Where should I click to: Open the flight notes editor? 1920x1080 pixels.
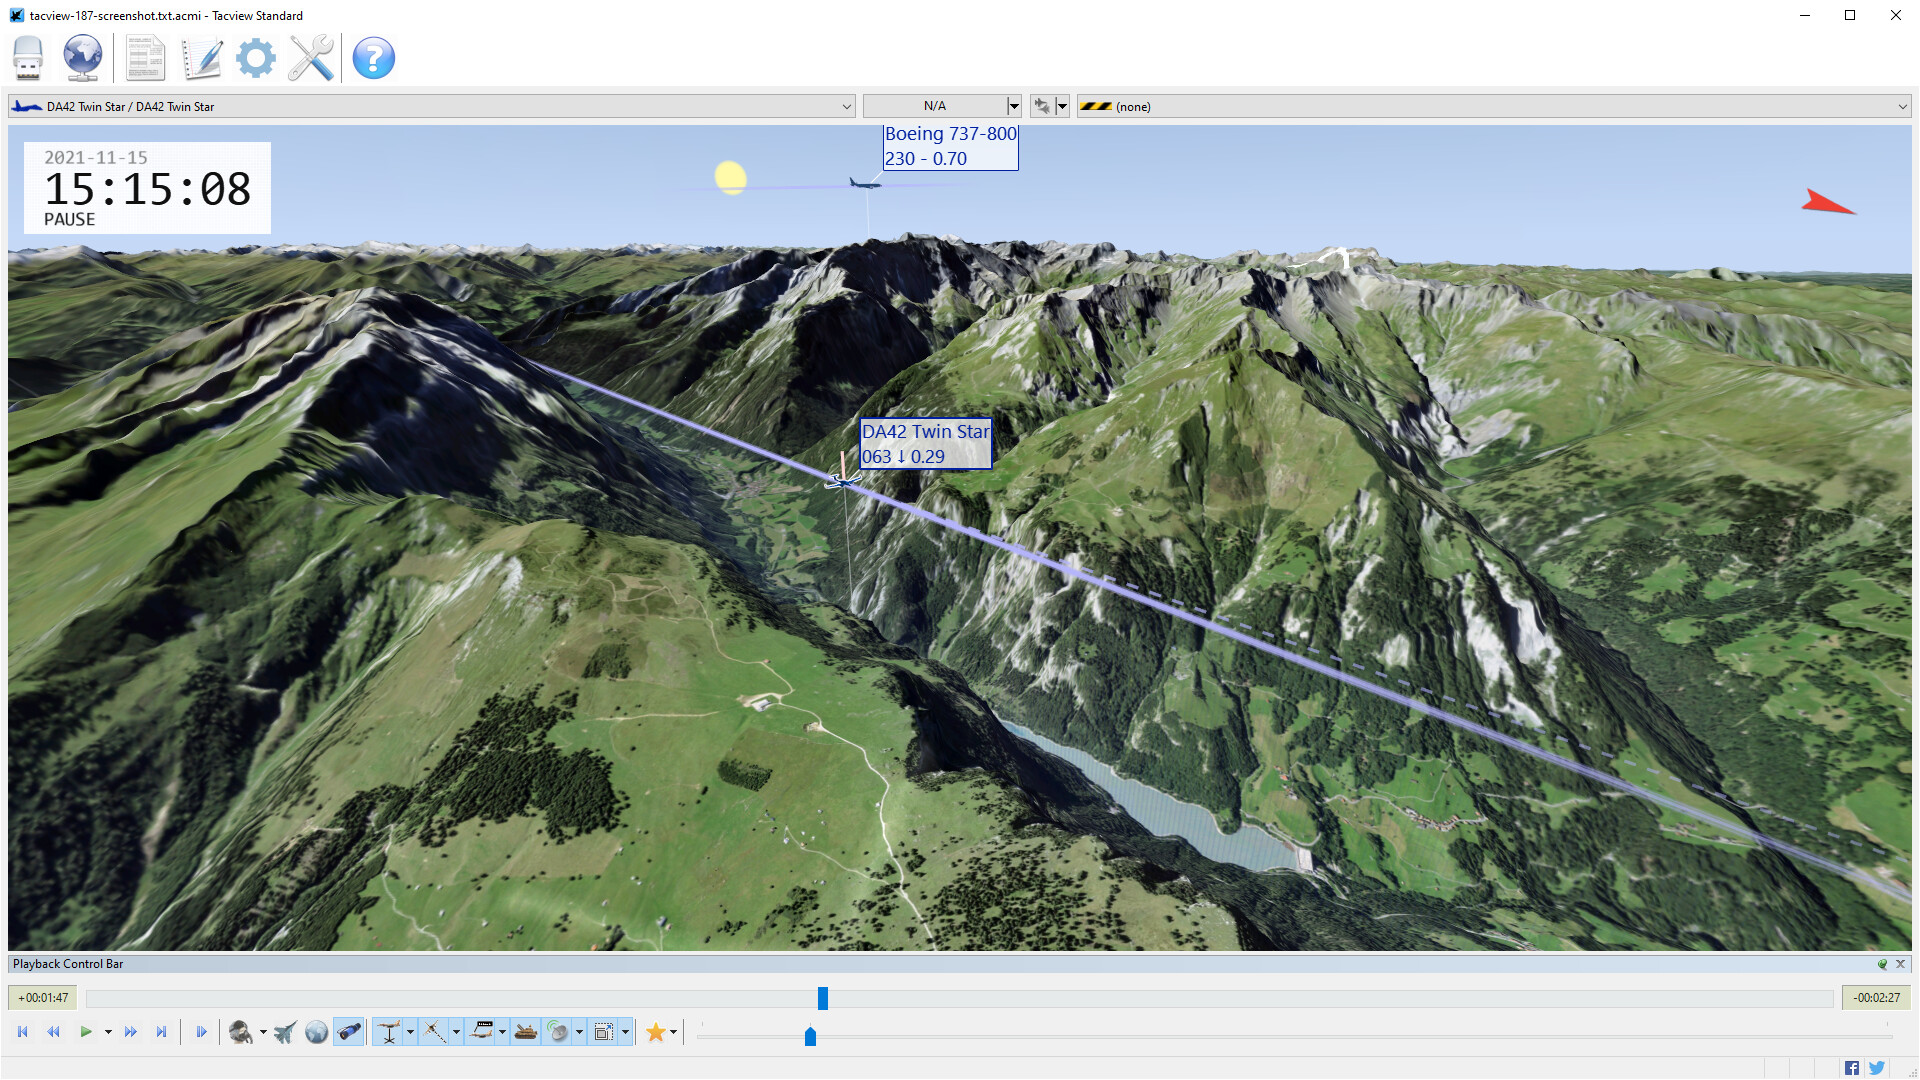[201, 58]
